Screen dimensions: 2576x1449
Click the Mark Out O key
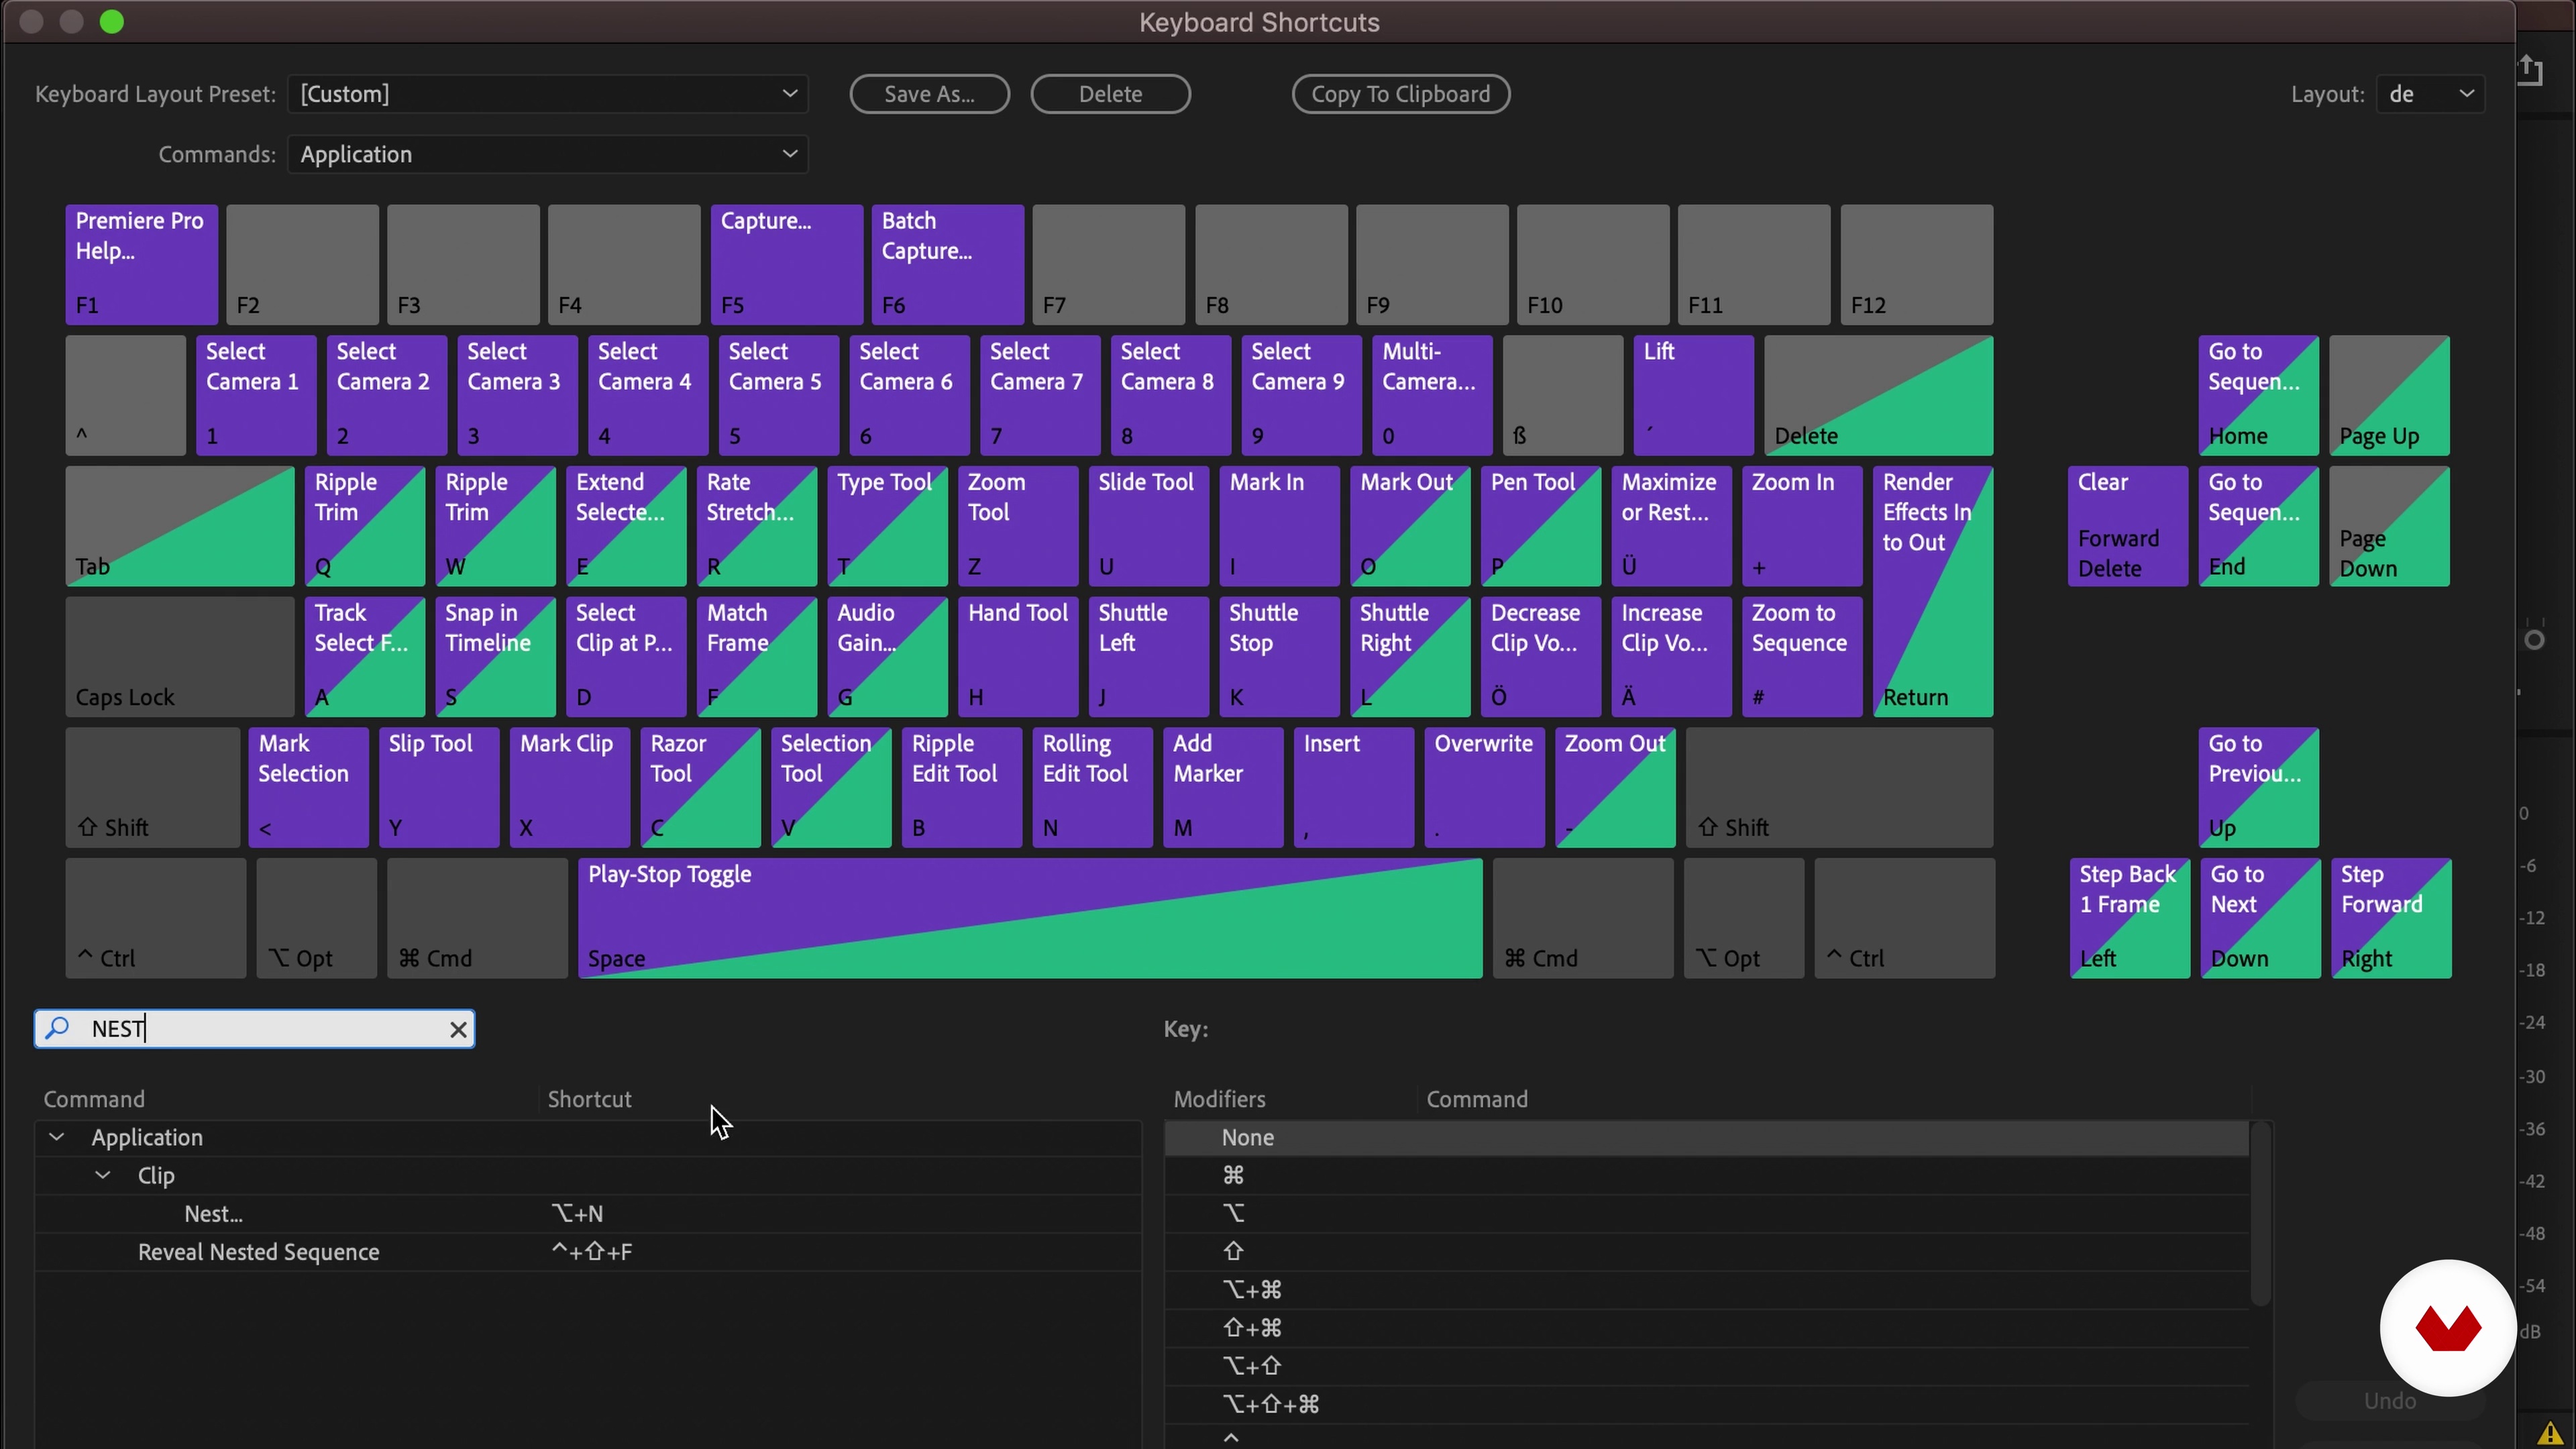coord(1410,526)
